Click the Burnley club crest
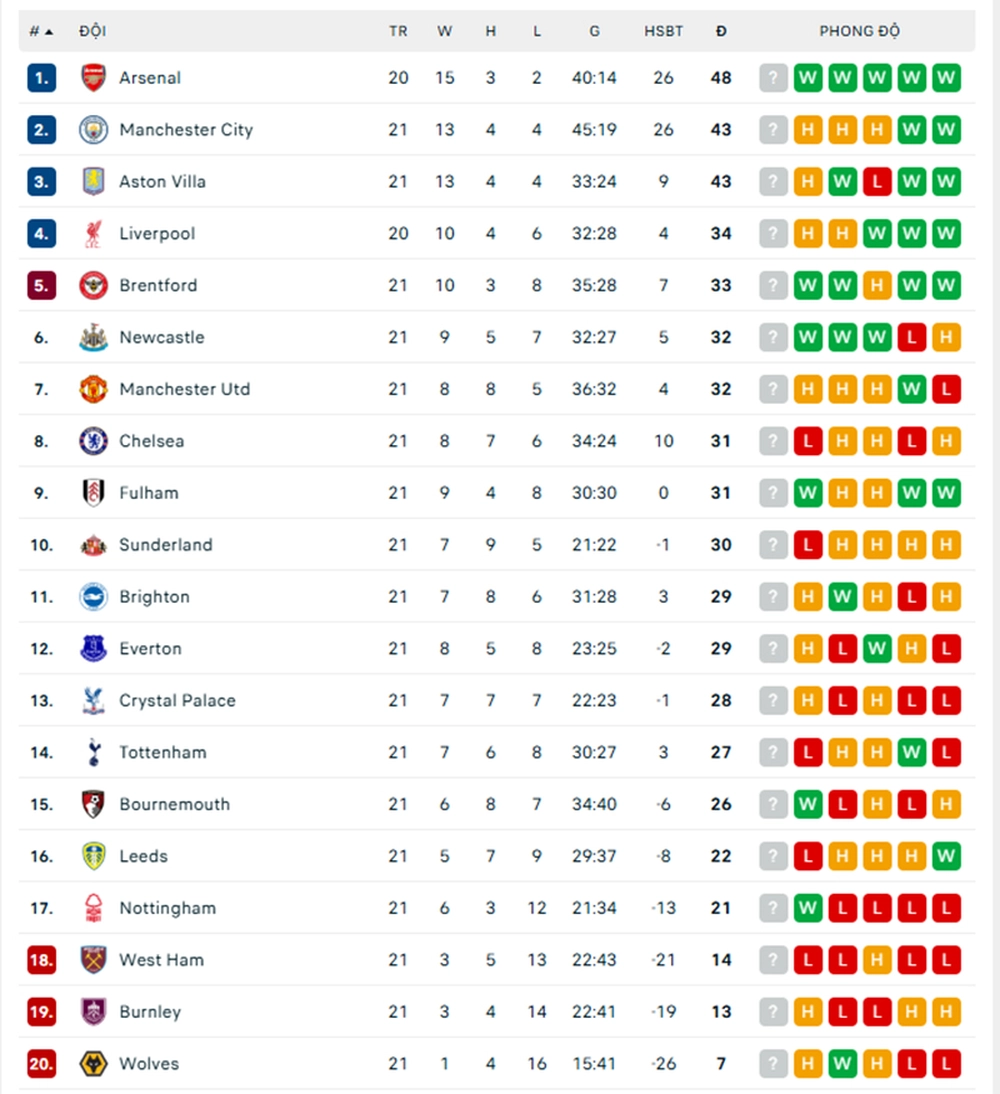This screenshot has width=1000, height=1094. coord(91,1011)
